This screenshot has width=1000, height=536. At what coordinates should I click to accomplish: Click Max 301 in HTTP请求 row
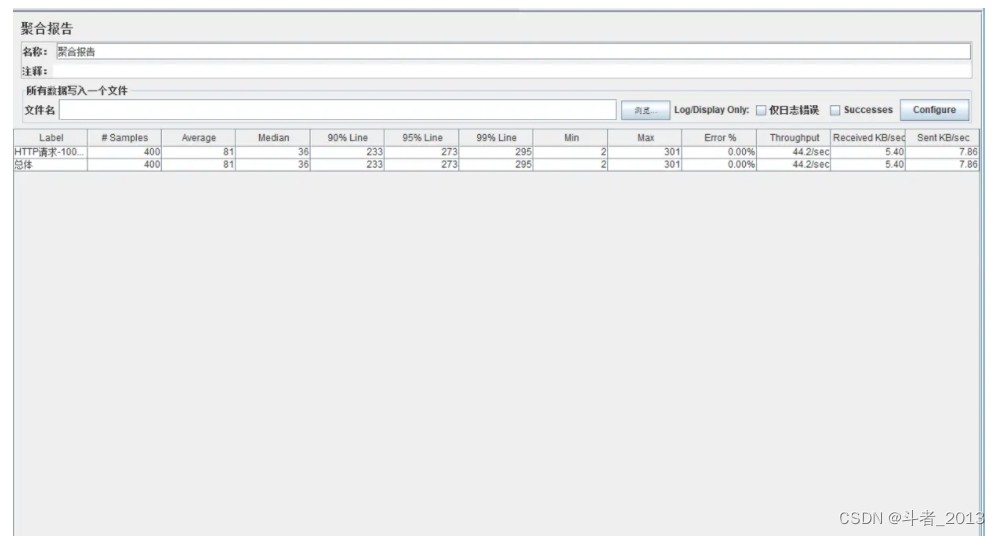[x=672, y=153]
